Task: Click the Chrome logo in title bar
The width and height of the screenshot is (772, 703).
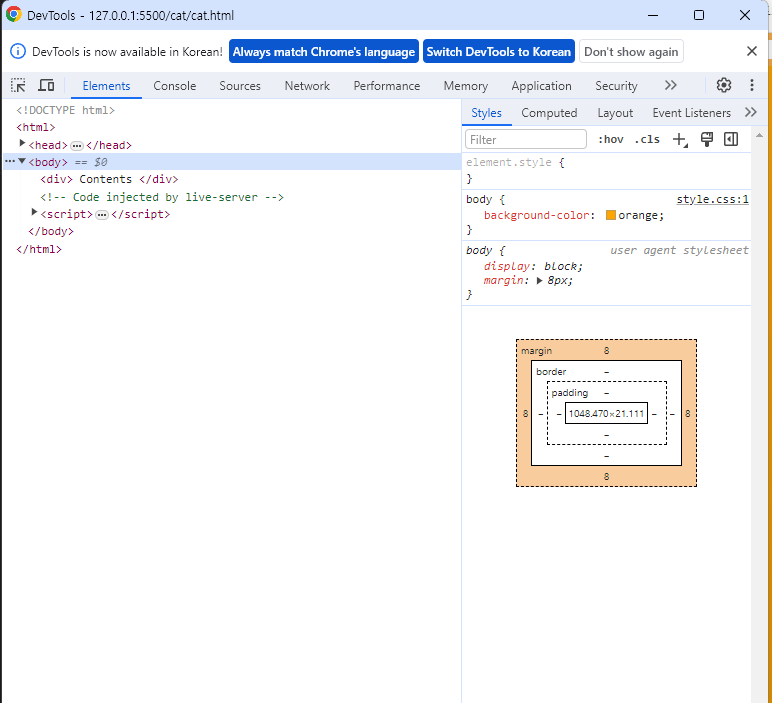Action: point(13,14)
